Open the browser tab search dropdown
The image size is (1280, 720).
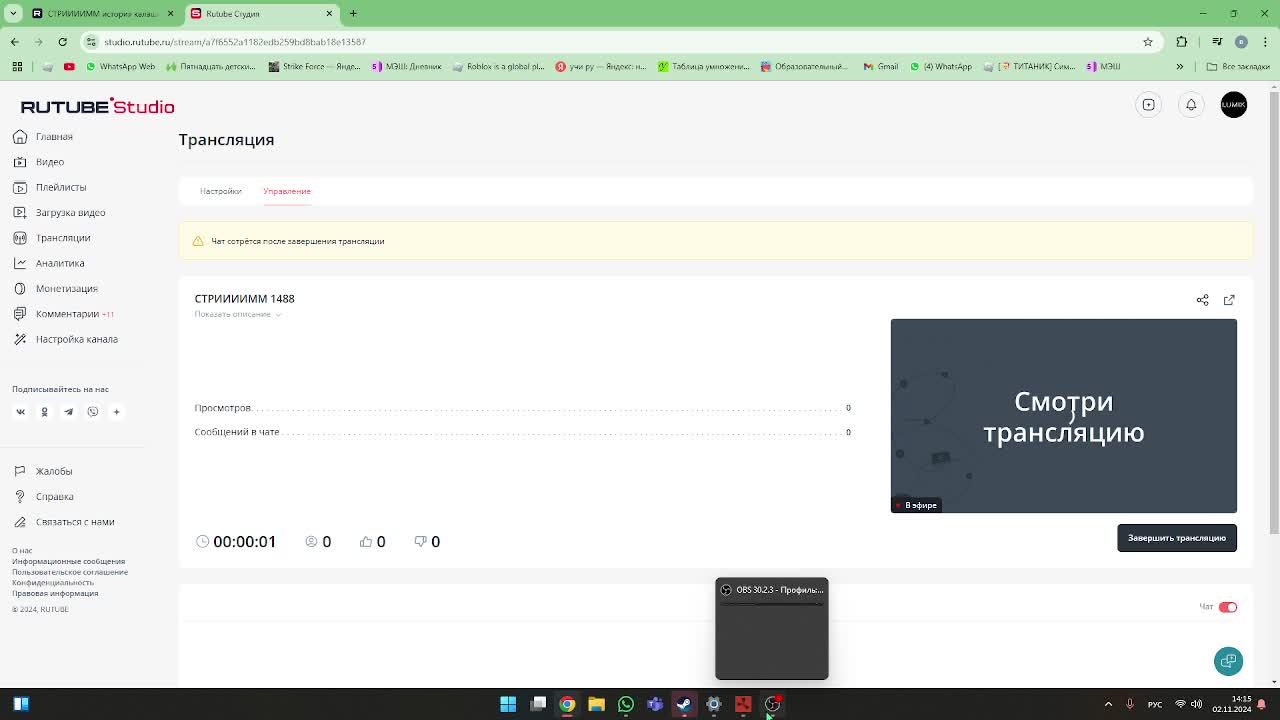coord(12,14)
